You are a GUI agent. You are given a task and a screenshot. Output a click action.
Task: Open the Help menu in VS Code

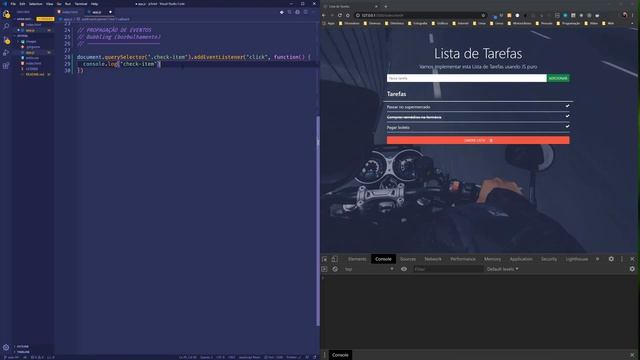(x=94, y=4)
